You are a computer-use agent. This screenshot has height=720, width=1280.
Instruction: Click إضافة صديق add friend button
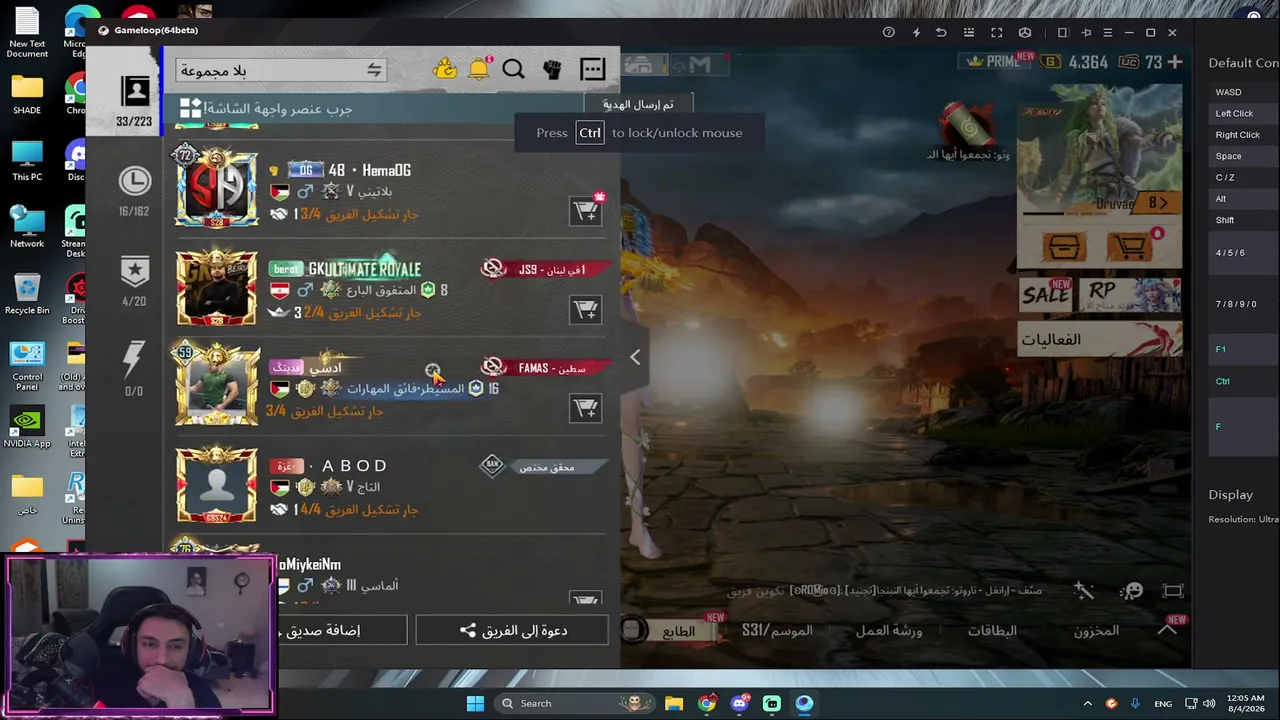coord(342,630)
